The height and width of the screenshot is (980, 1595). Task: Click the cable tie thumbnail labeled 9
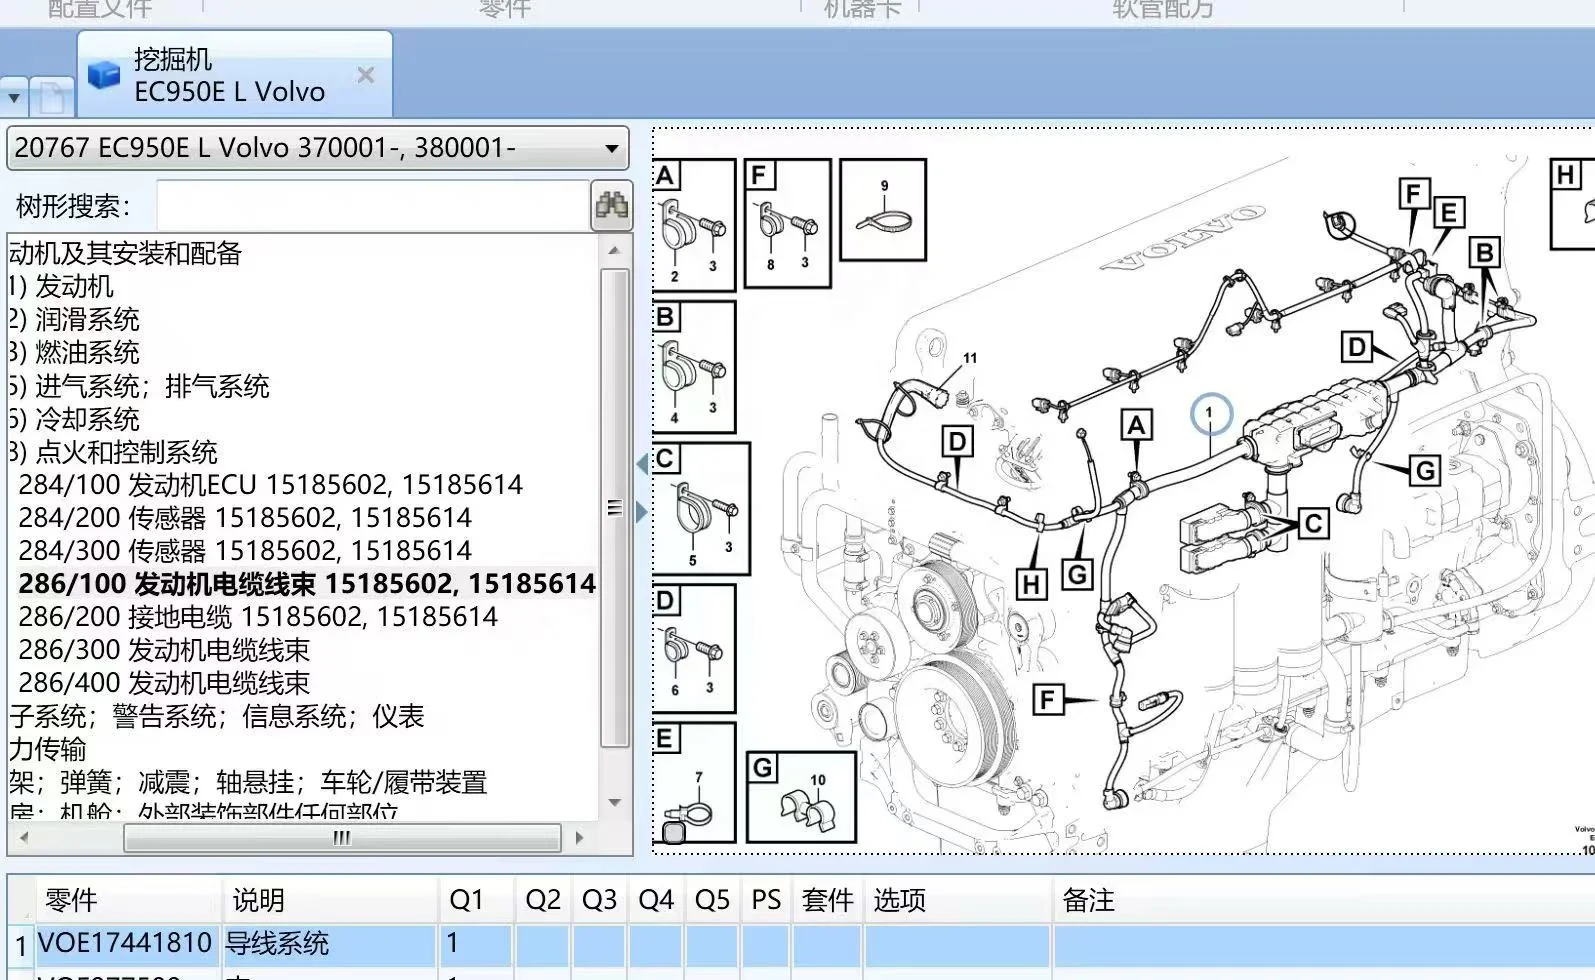tap(883, 210)
